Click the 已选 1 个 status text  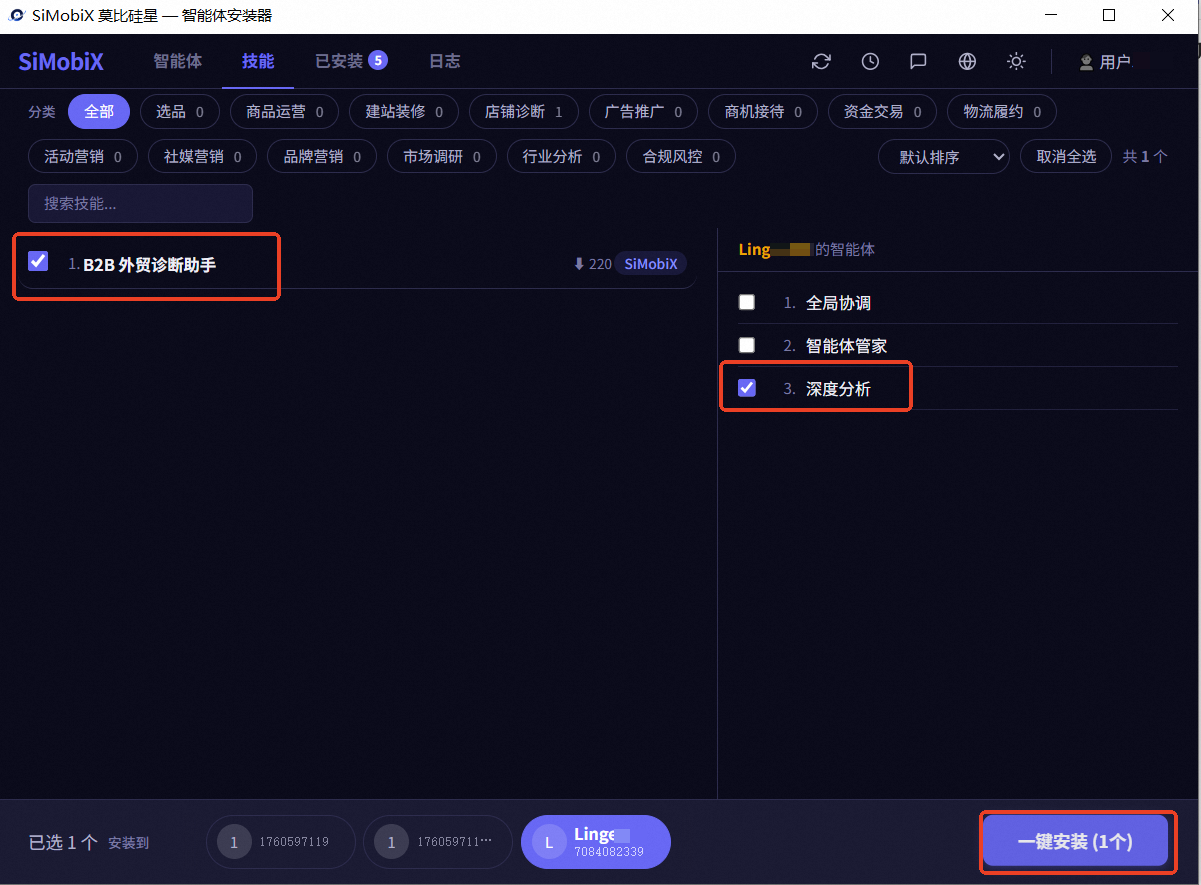(x=63, y=842)
